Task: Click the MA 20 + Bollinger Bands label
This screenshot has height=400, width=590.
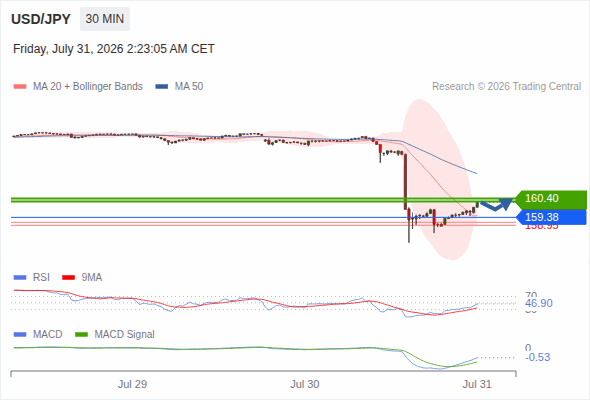Action: click(x=88, y=87)
